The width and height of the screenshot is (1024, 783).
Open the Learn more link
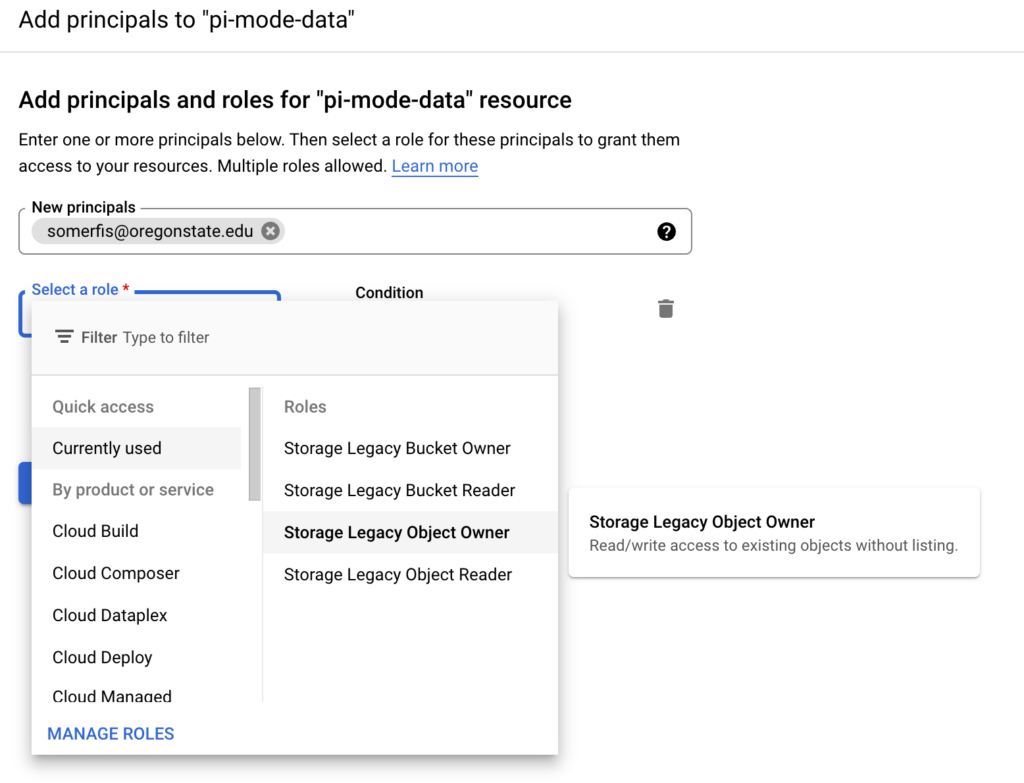click(434, 166)
